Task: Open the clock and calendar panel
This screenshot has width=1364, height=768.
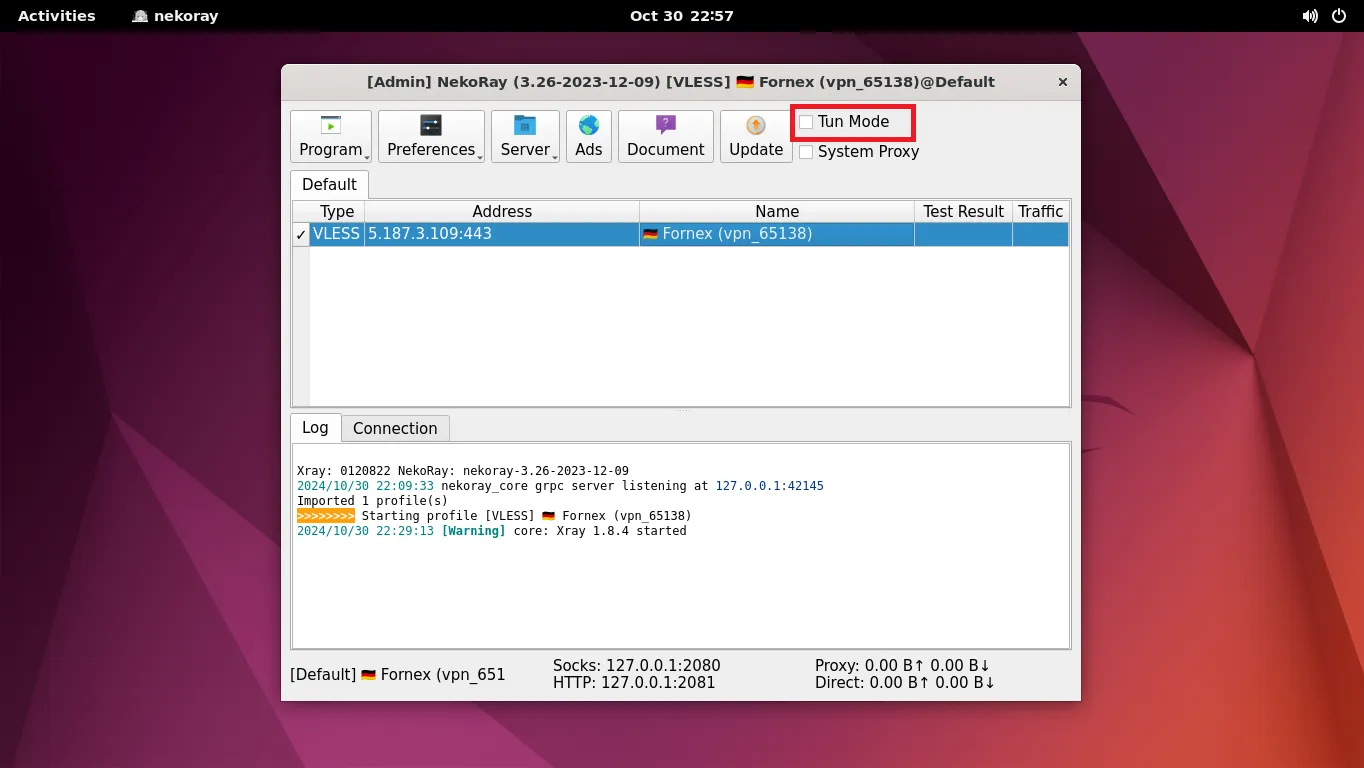Action: tap(682, 16)
